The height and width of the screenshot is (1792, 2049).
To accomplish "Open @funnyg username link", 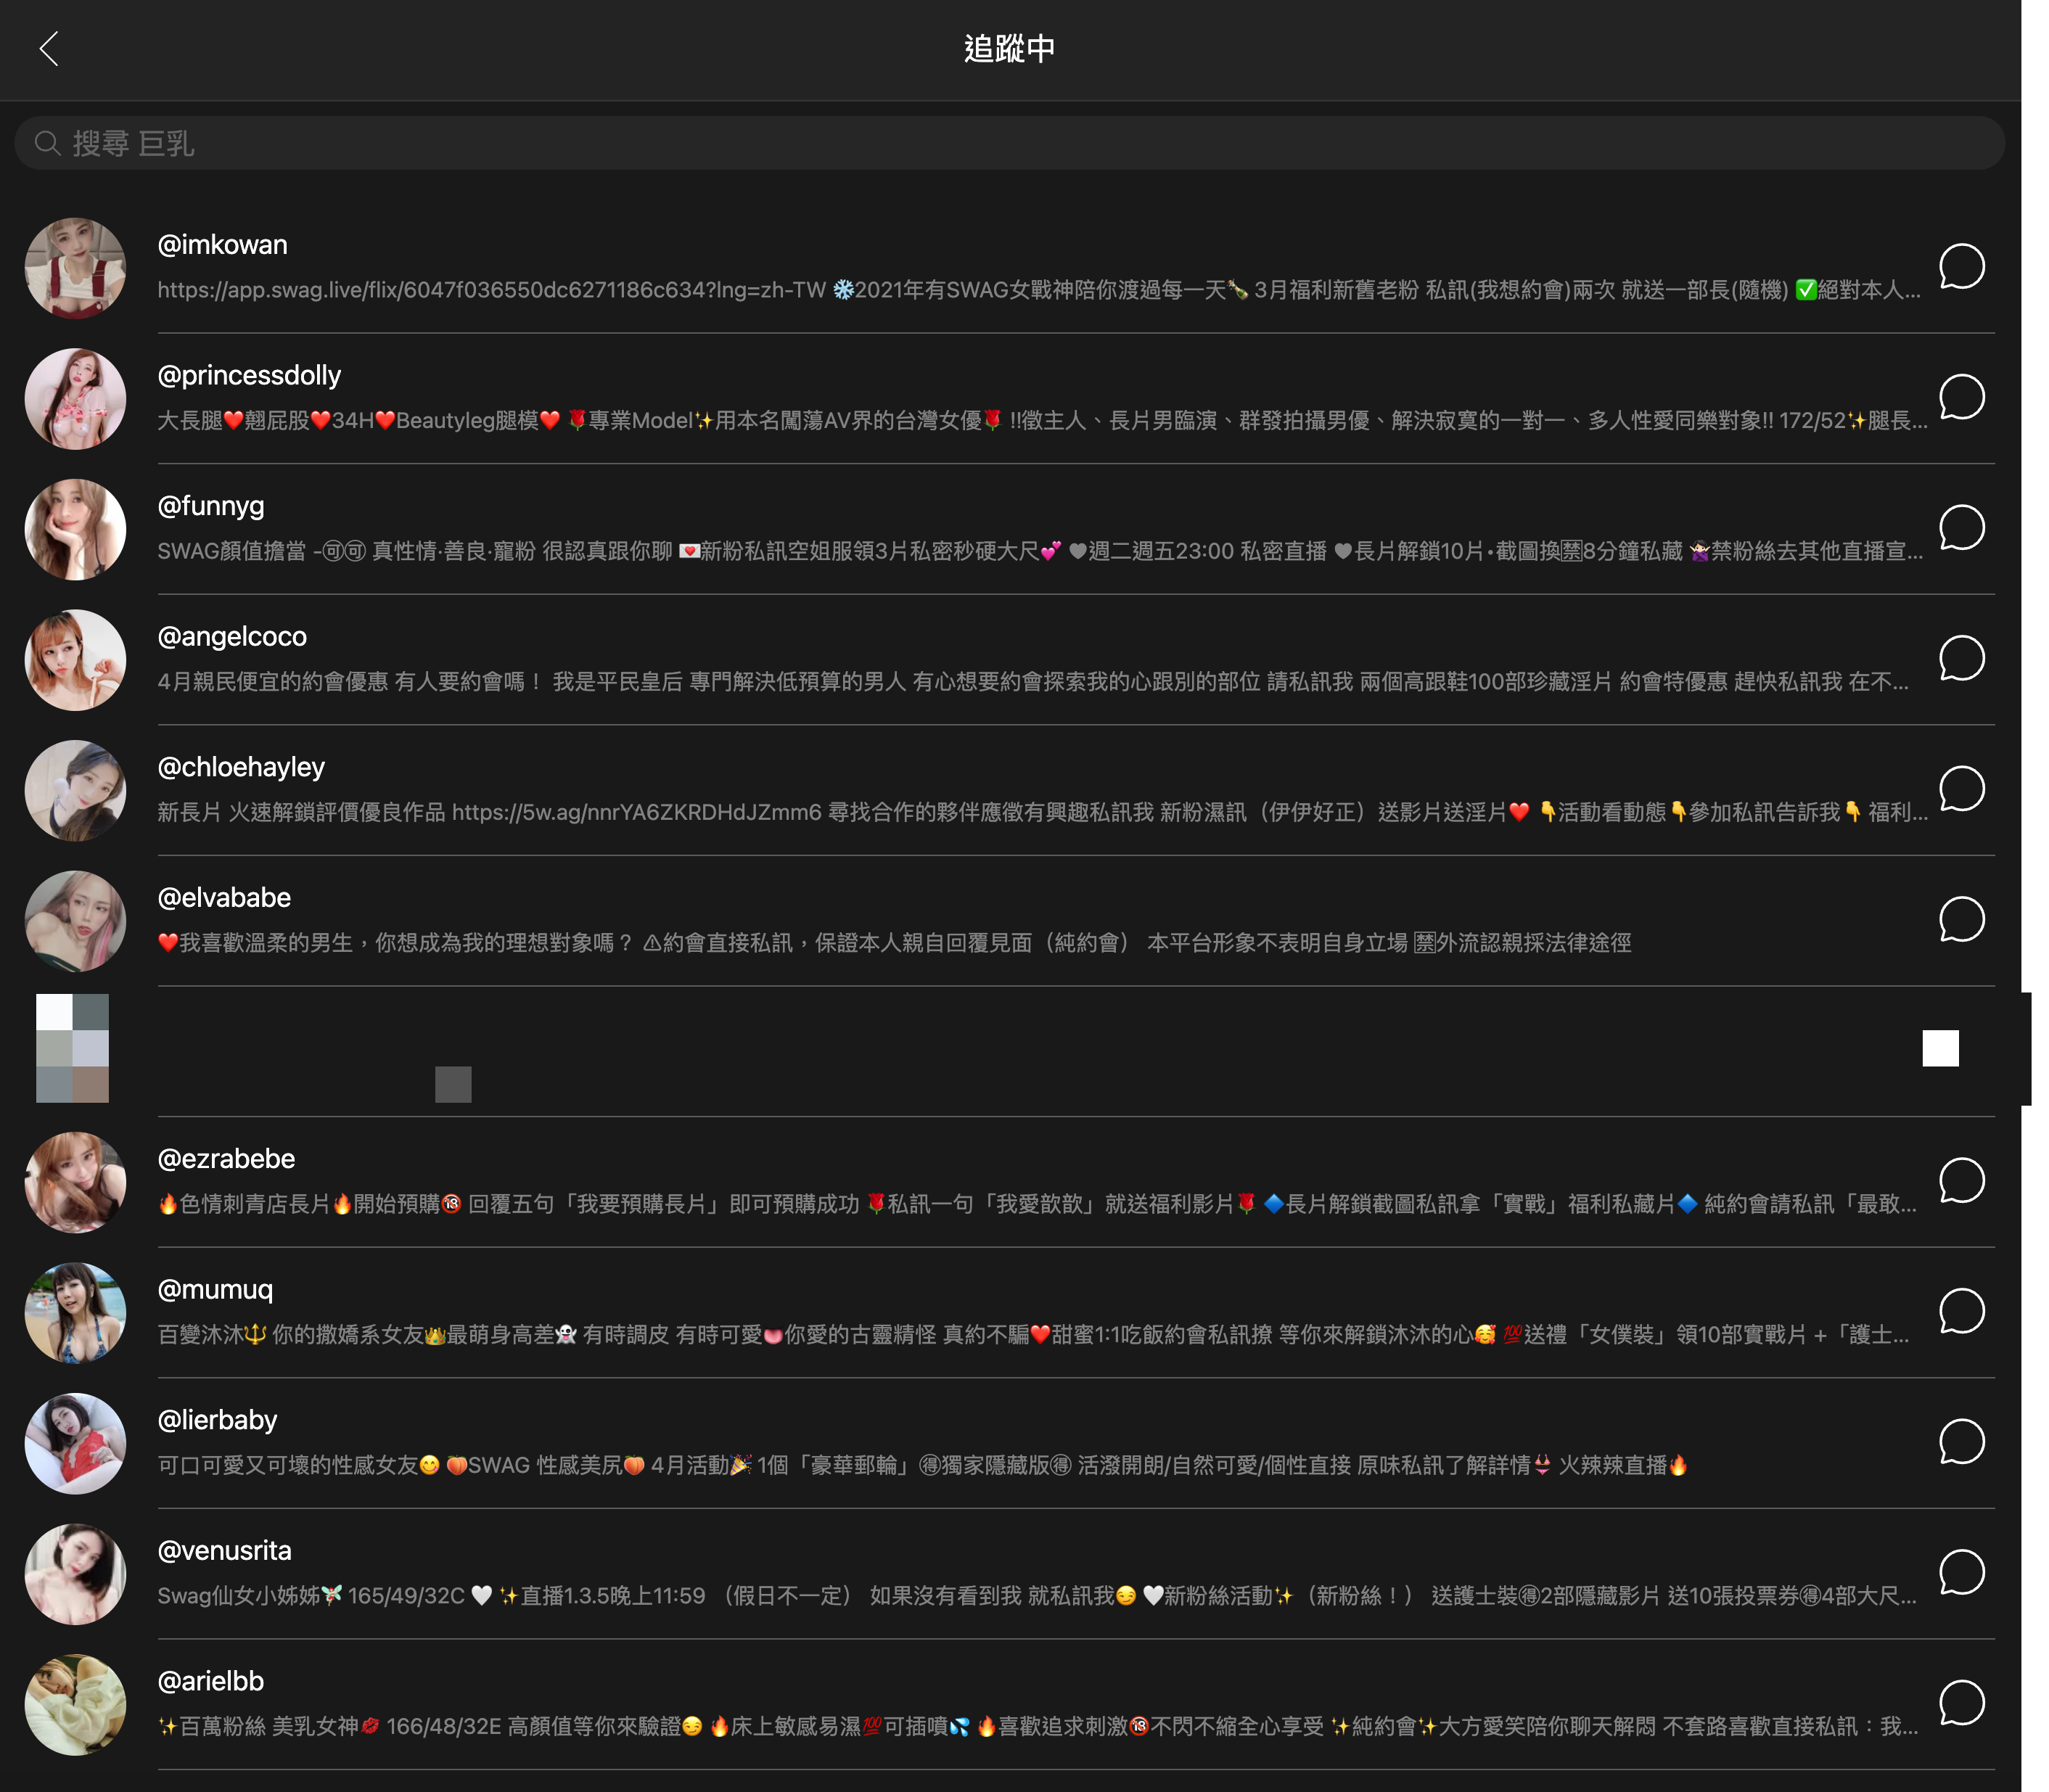I will 211,506.
